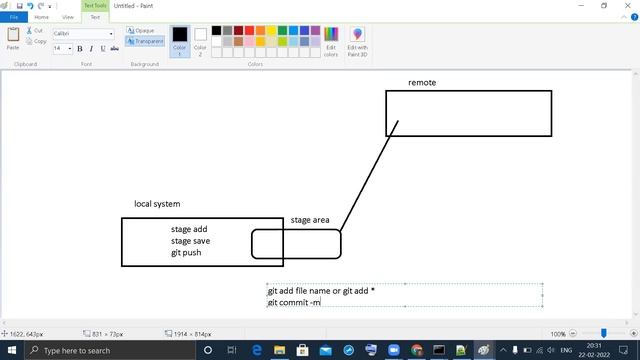Open Task View from taskbar
This screenshot has height=360, width=640.
(232, 350)
